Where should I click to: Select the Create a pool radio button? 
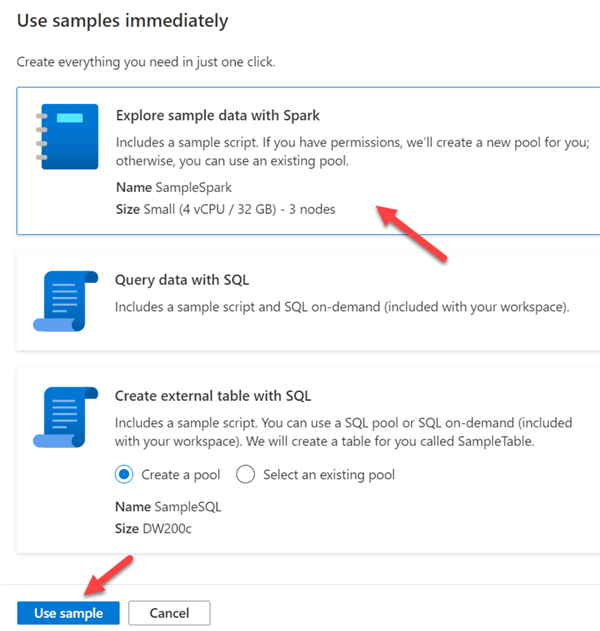click(x=124, y=474)
